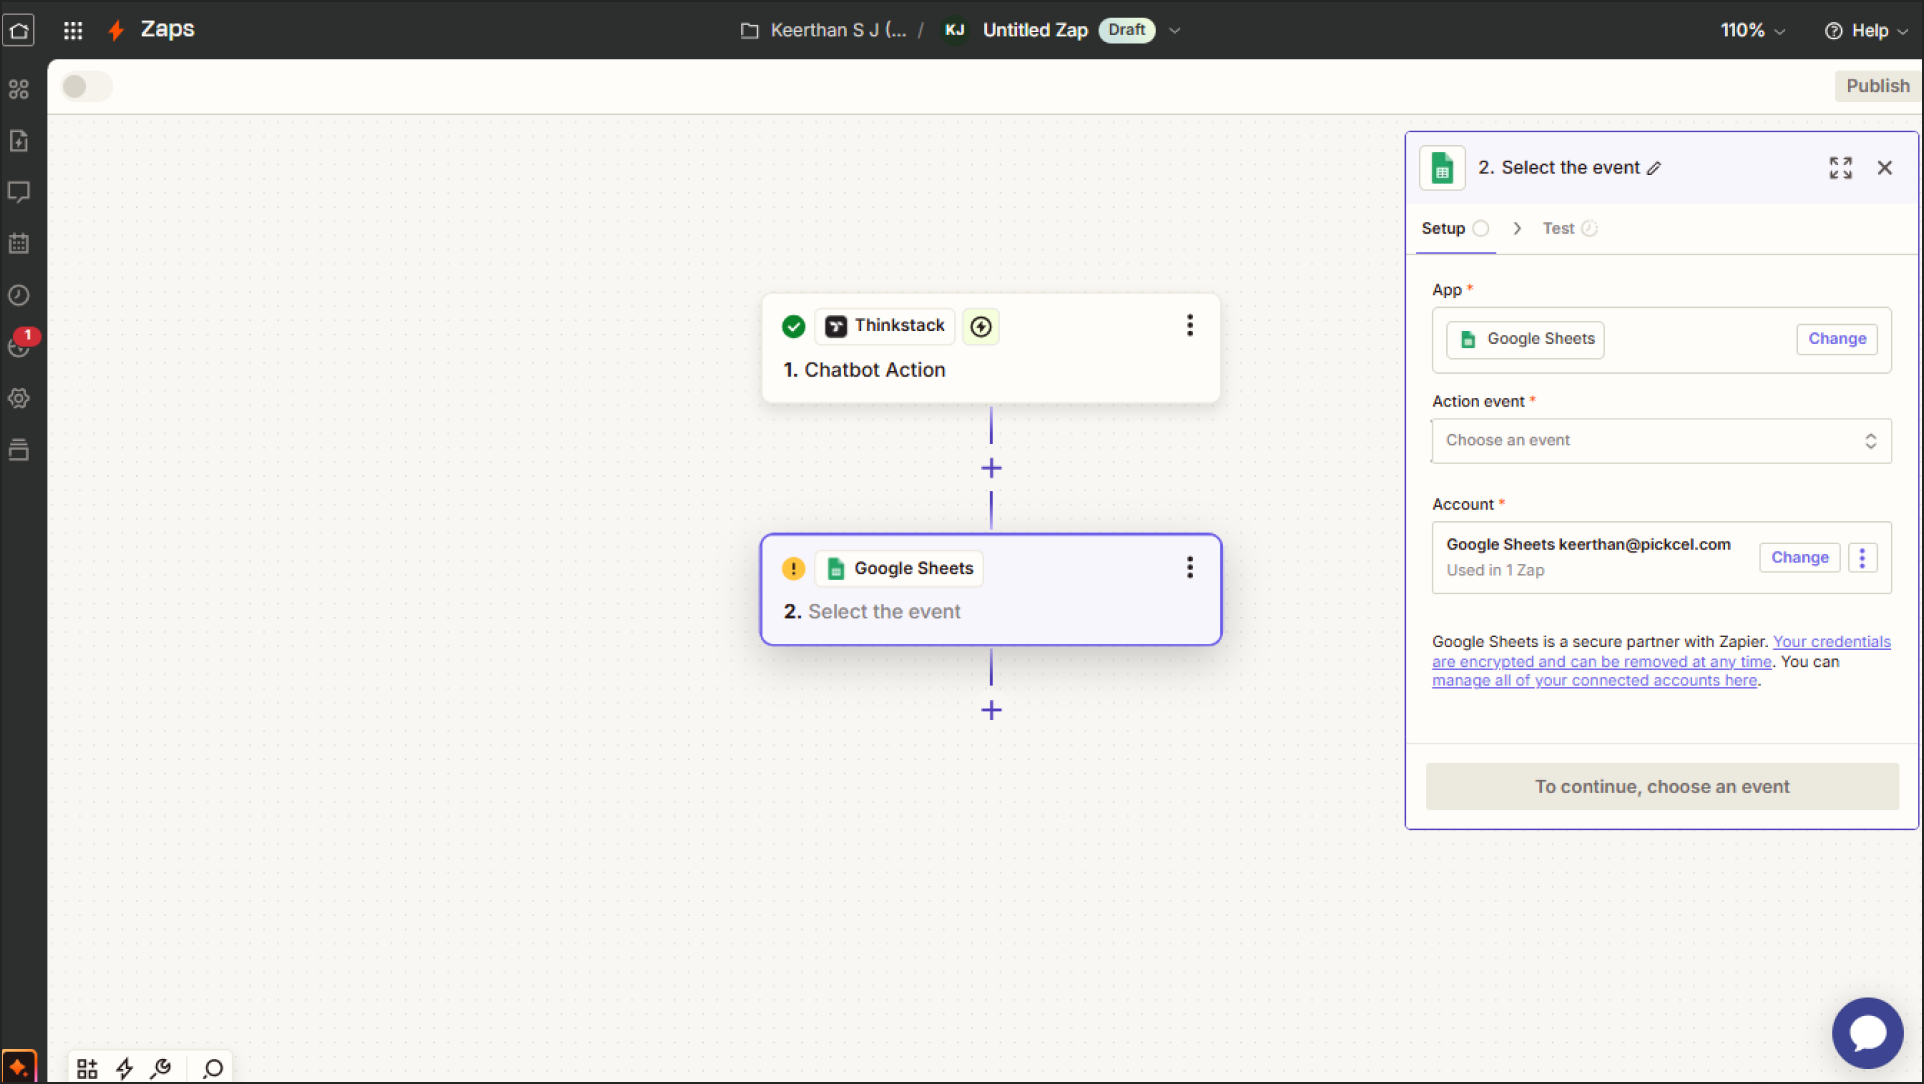Open the file import icon in sidebar

(x=19, y=140)
